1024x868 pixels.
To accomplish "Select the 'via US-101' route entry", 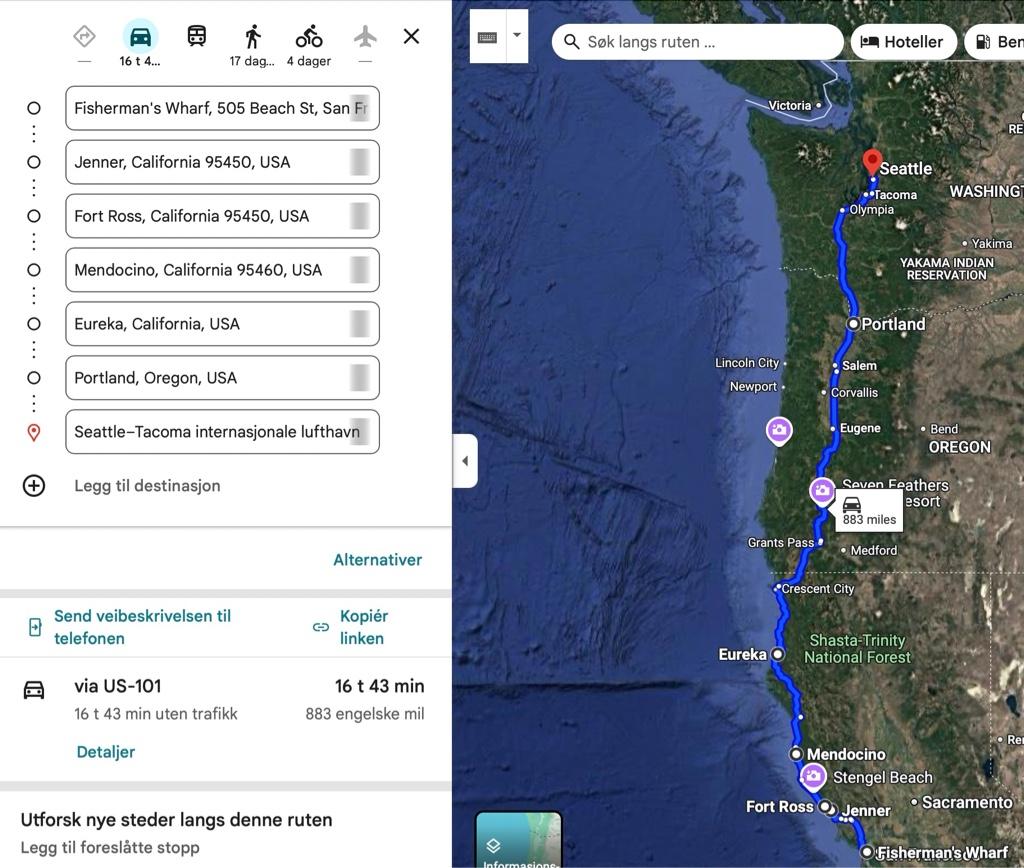I will click(225, 699).
